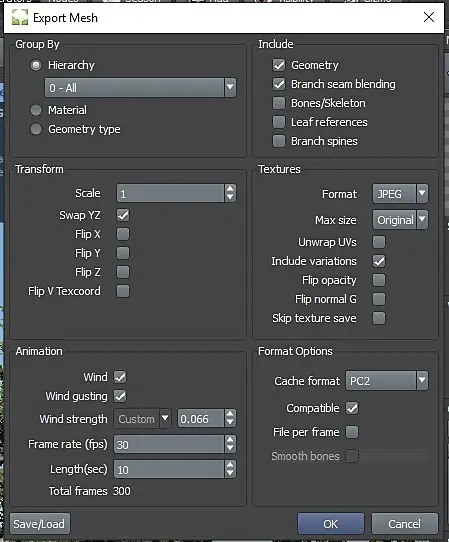Open the texture Format JPEG dropdown
449x542 pixels.
400,194
